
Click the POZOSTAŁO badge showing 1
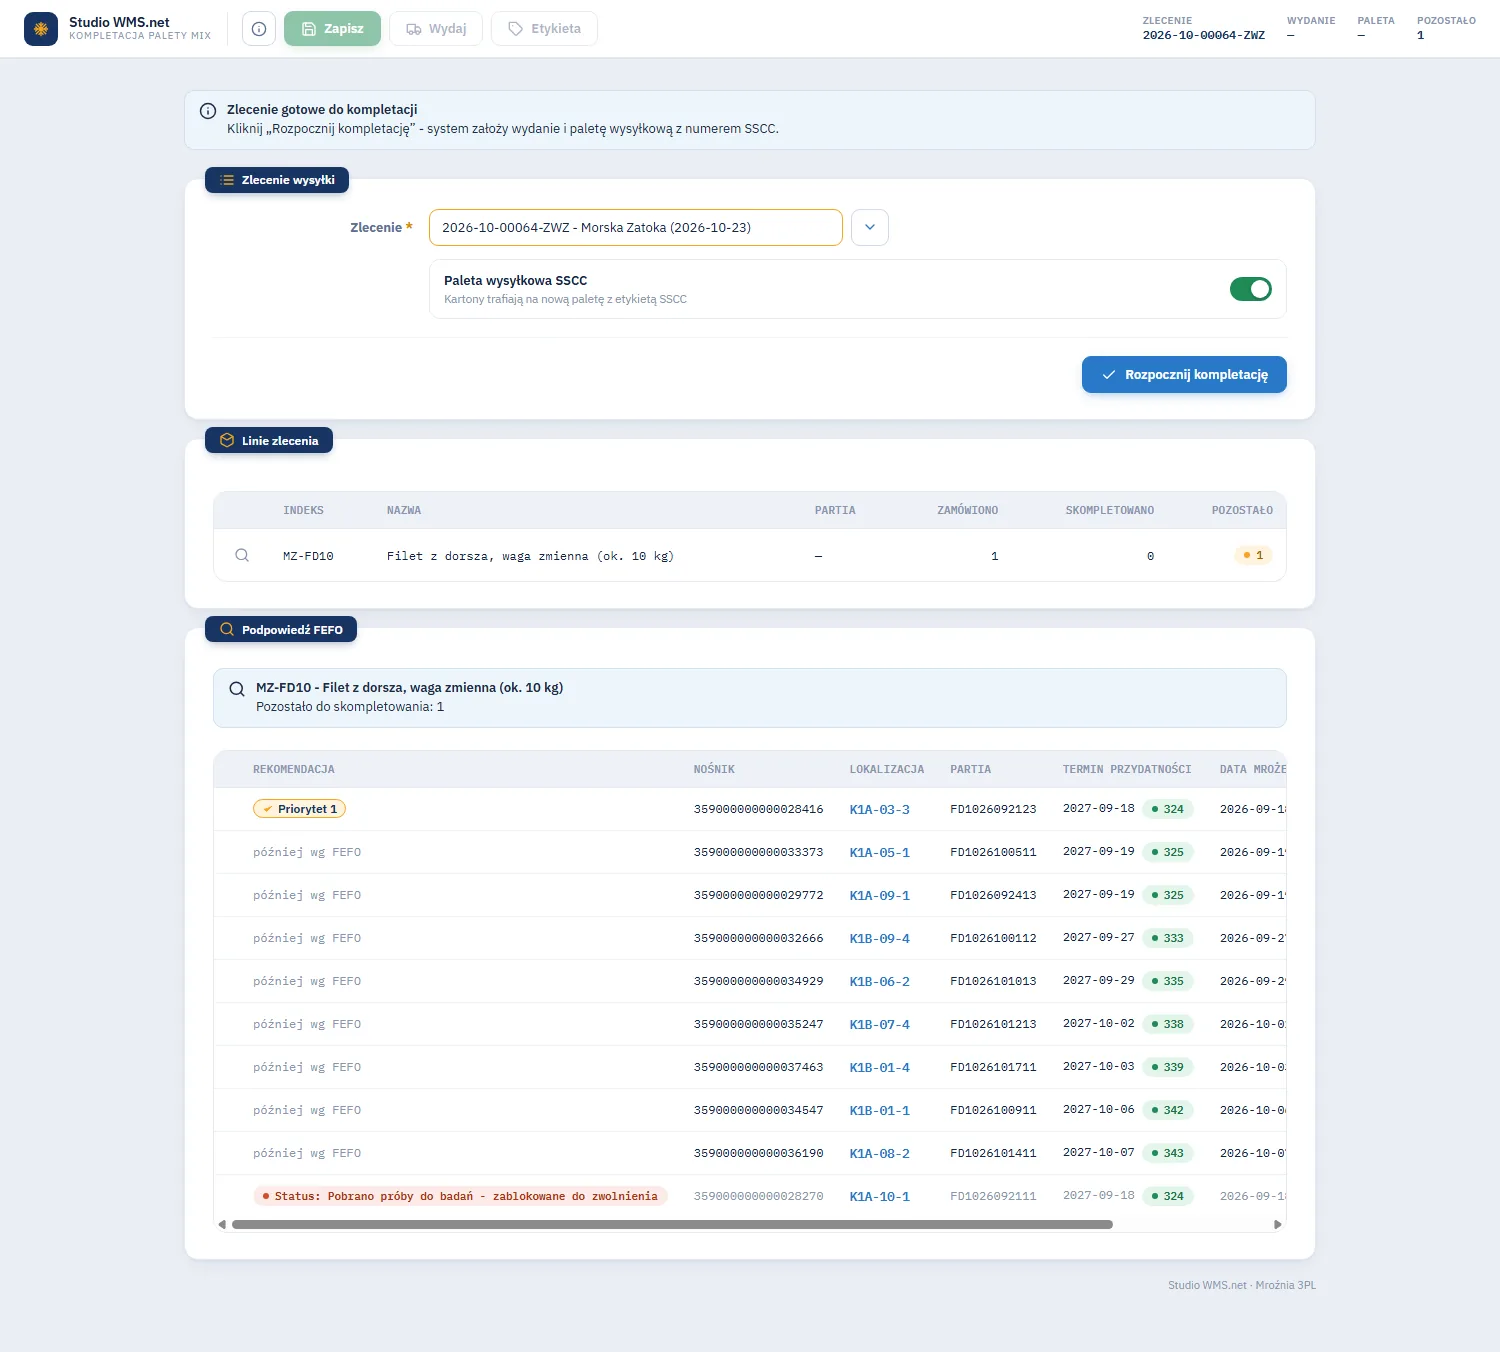(1253, 555)
